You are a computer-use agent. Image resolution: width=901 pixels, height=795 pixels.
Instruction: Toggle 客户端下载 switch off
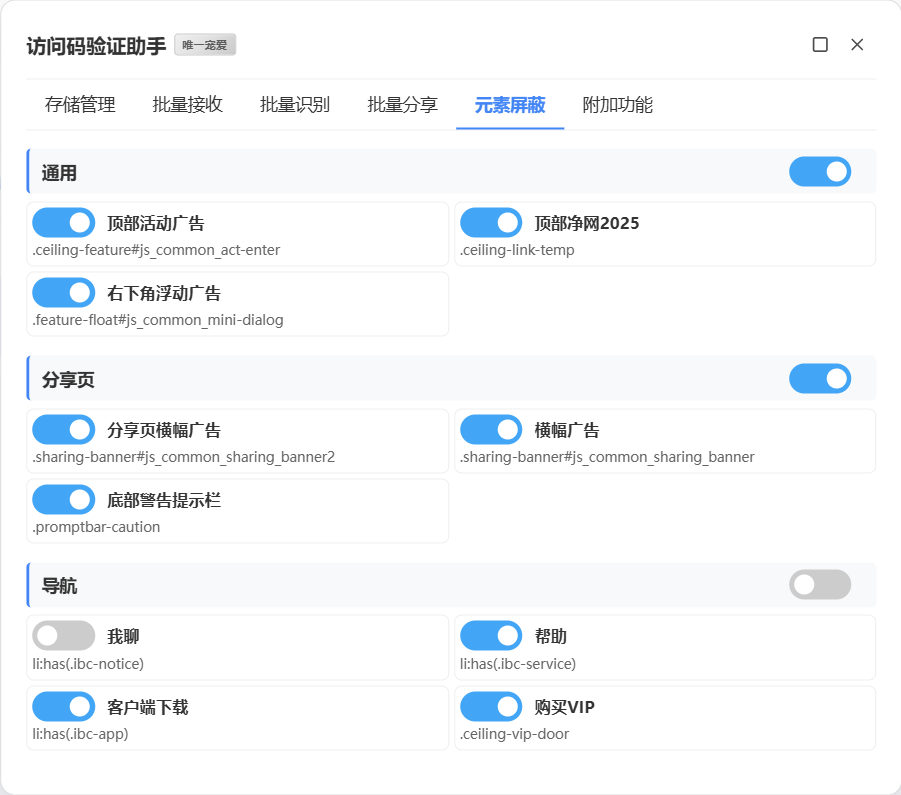click(64, 707)
